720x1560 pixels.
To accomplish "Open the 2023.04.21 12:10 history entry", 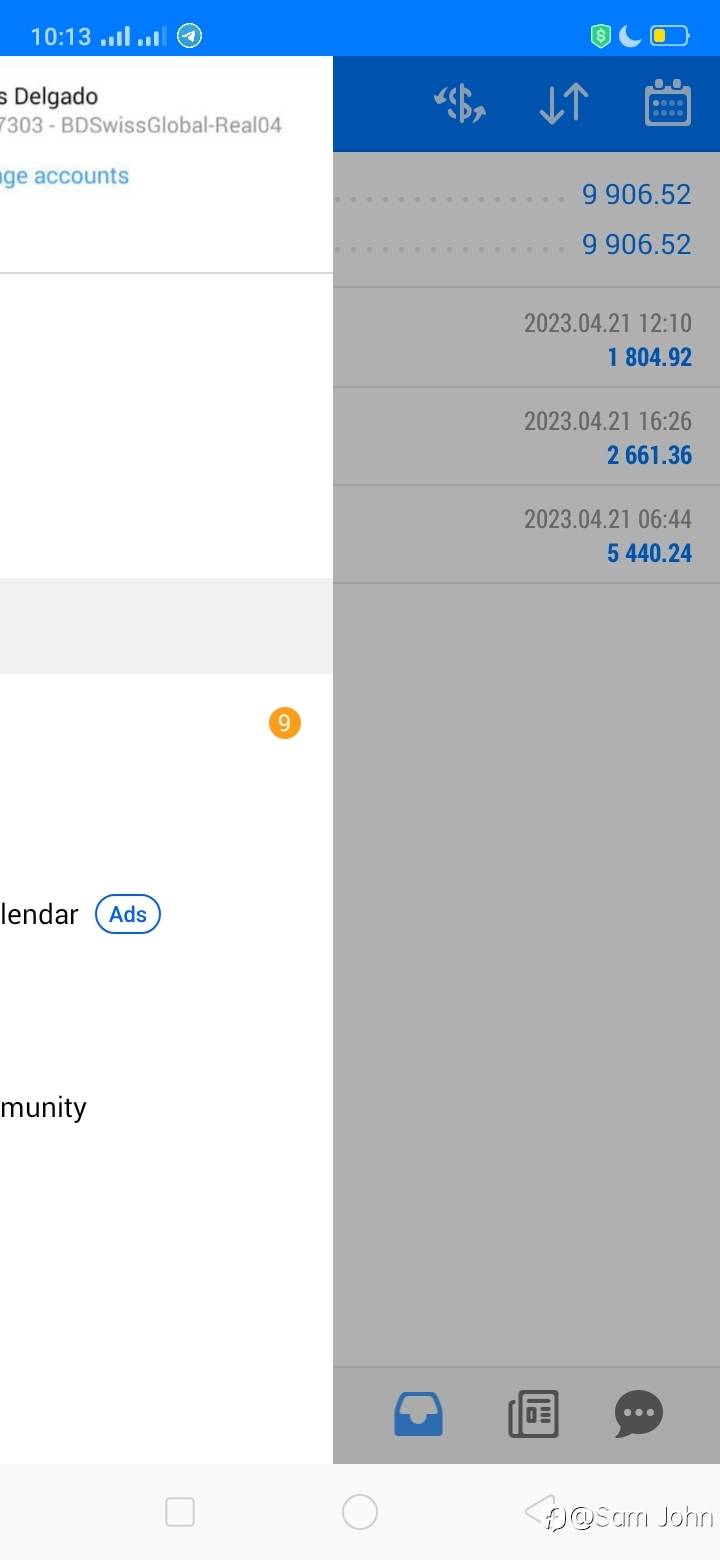I will point(526,339).
